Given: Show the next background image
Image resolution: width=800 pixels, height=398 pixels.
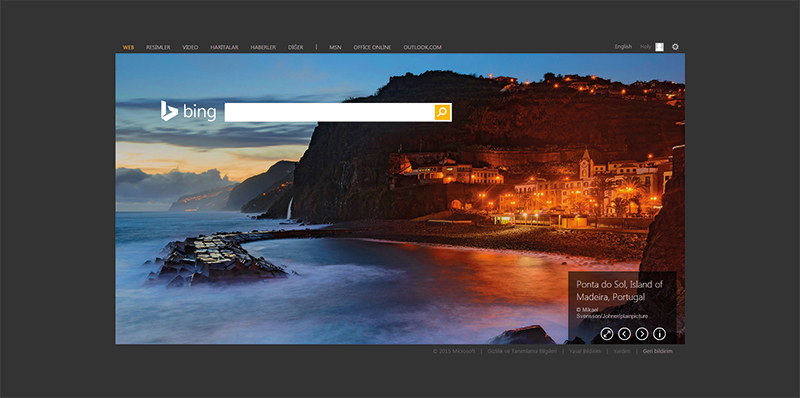Looking at the screenshot, I should tap(642, 334).
